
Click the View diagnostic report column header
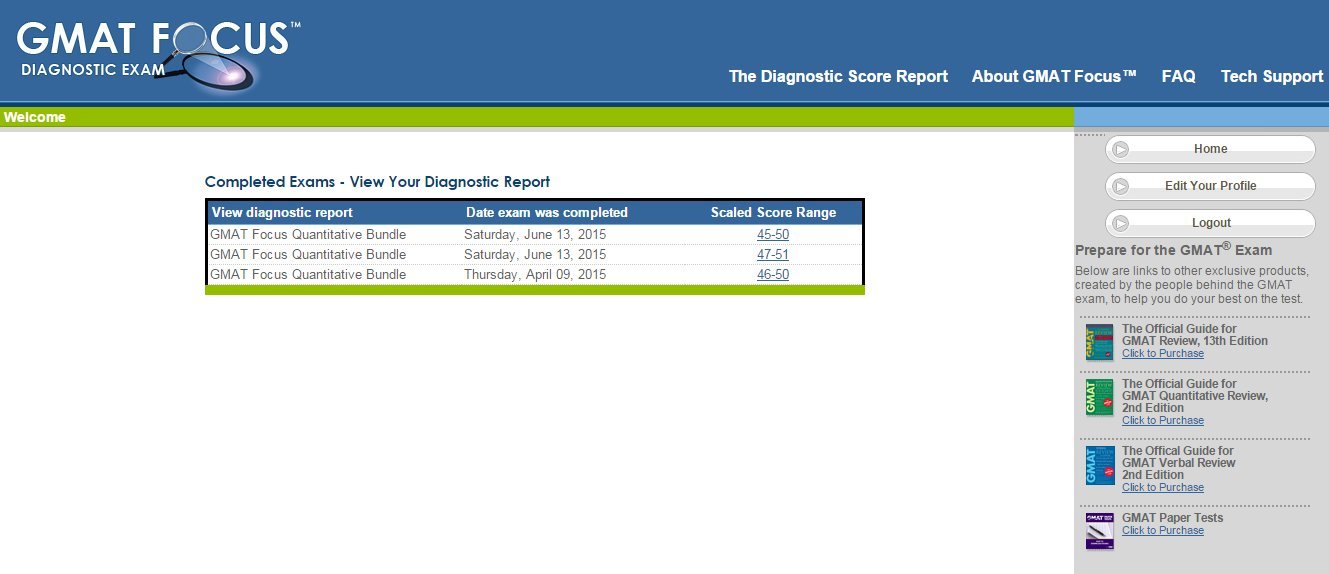point(282,212)
